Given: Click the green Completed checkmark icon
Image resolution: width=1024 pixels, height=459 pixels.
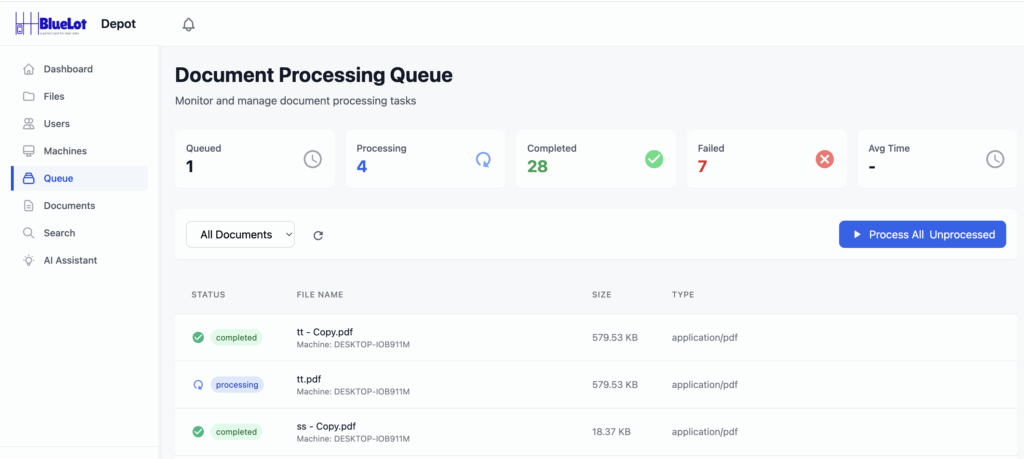Looking at the screenshot, I should coord(654,159).
